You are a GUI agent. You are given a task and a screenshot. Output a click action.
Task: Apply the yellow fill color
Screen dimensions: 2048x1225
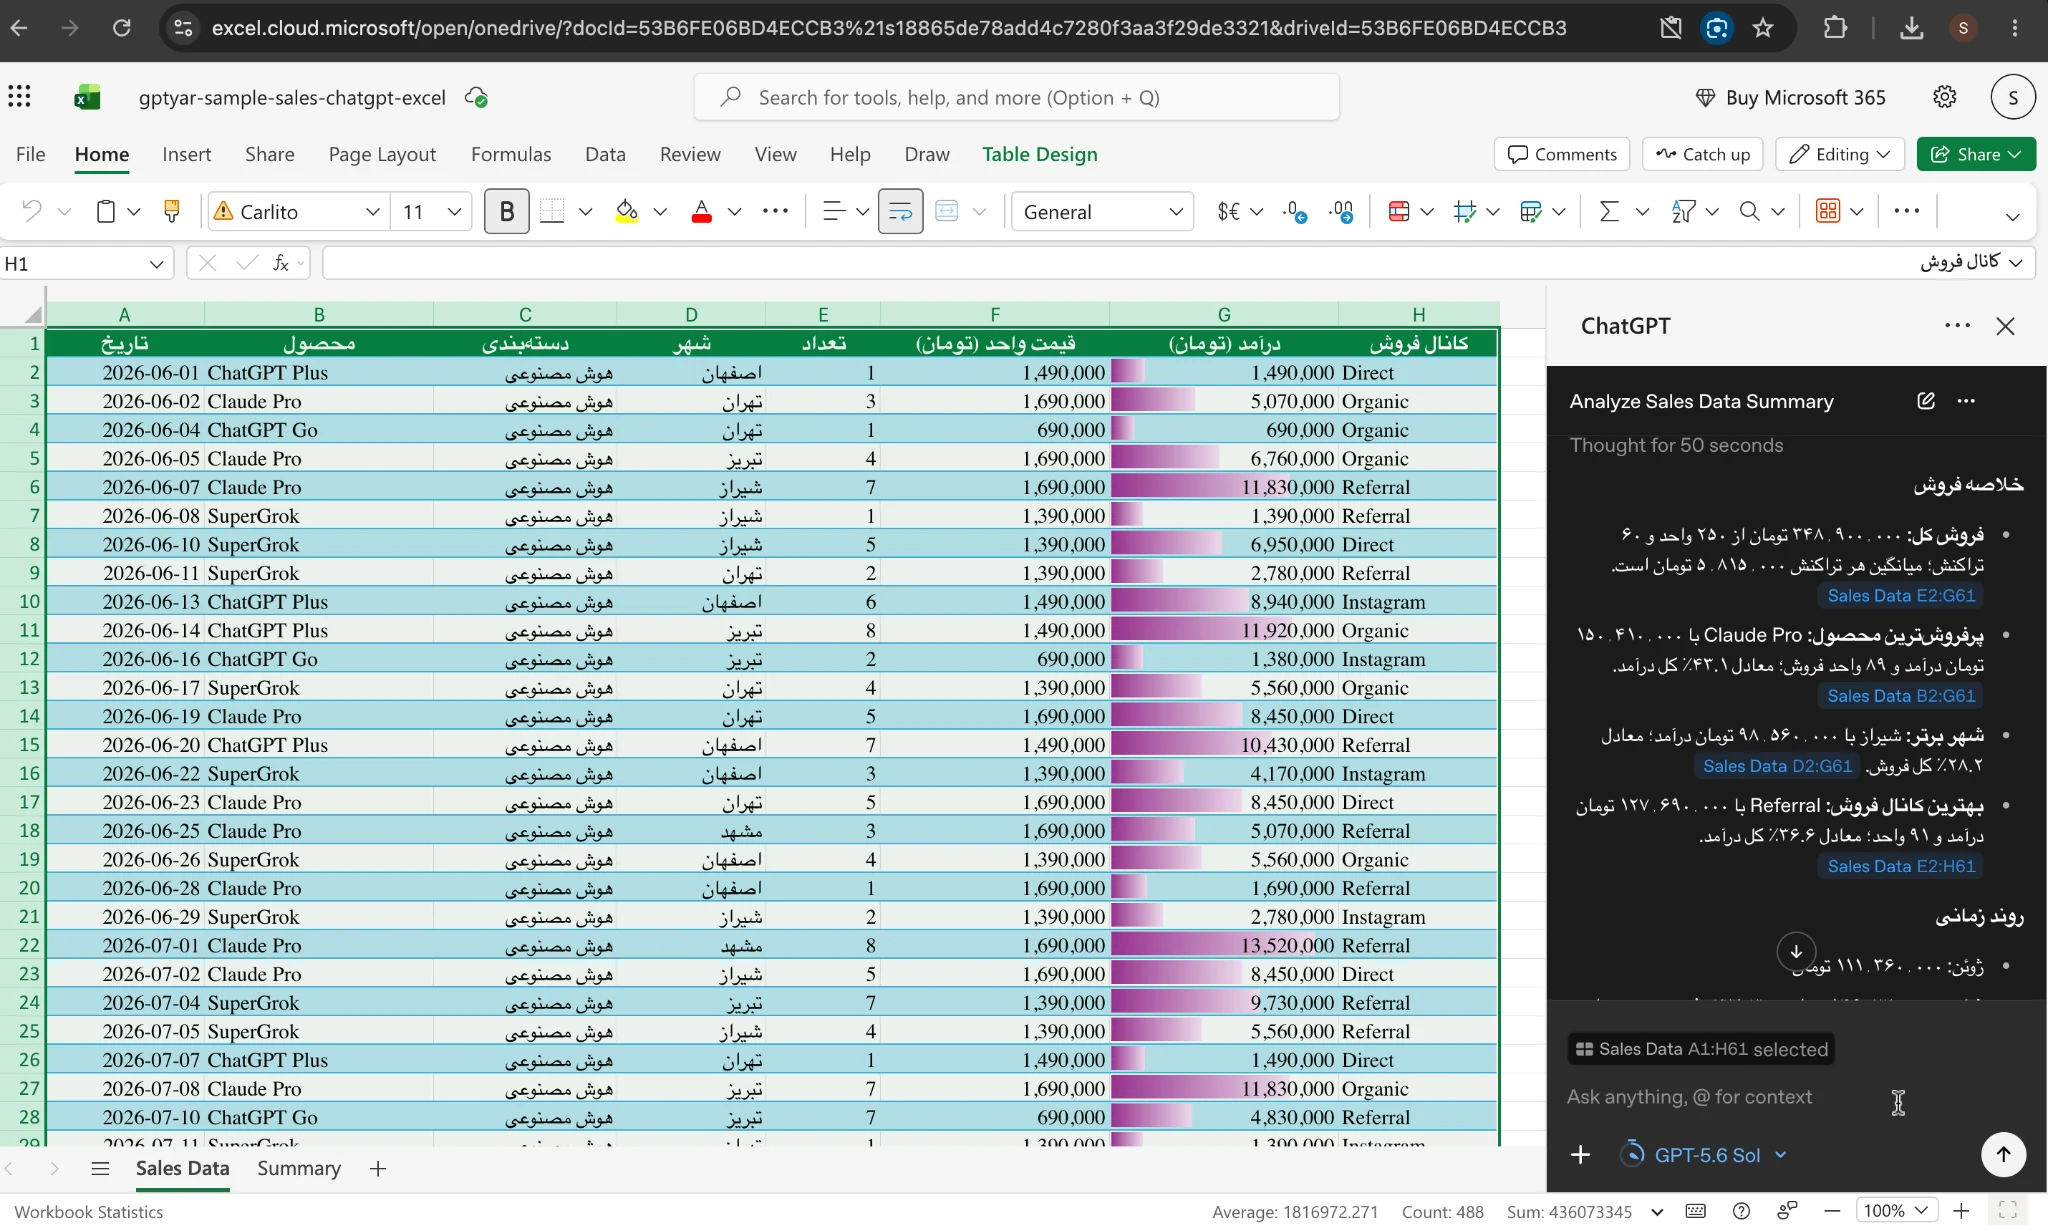coord(627,211)
